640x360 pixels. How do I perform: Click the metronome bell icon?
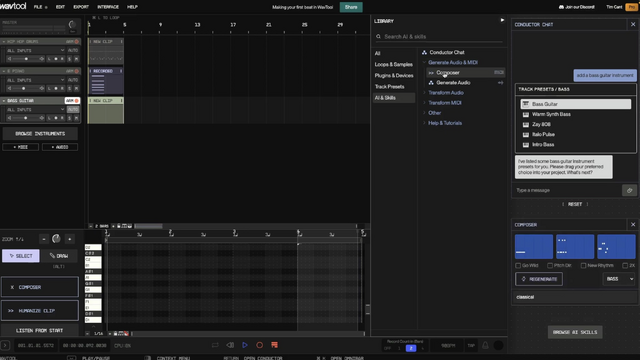click(x=485, y=345)
